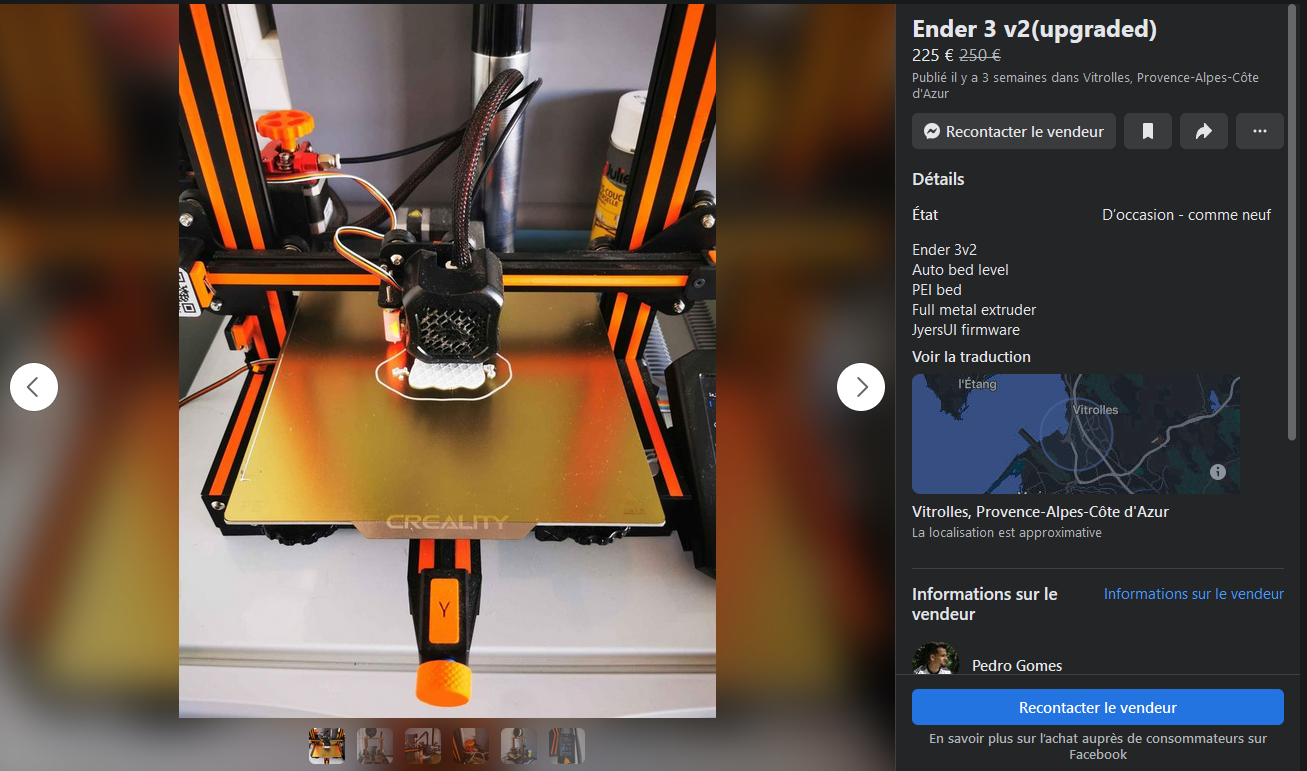Viewport: 1307px width, 771px height.
Task: Click 'JyersUI firmware' description line
Action: pos(966,330)
